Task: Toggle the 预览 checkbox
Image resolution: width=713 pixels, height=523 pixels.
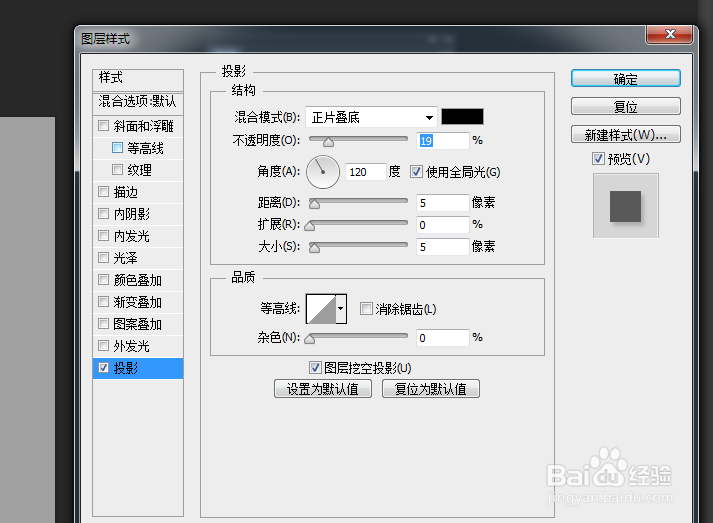Action: click(x=598, y=158)
